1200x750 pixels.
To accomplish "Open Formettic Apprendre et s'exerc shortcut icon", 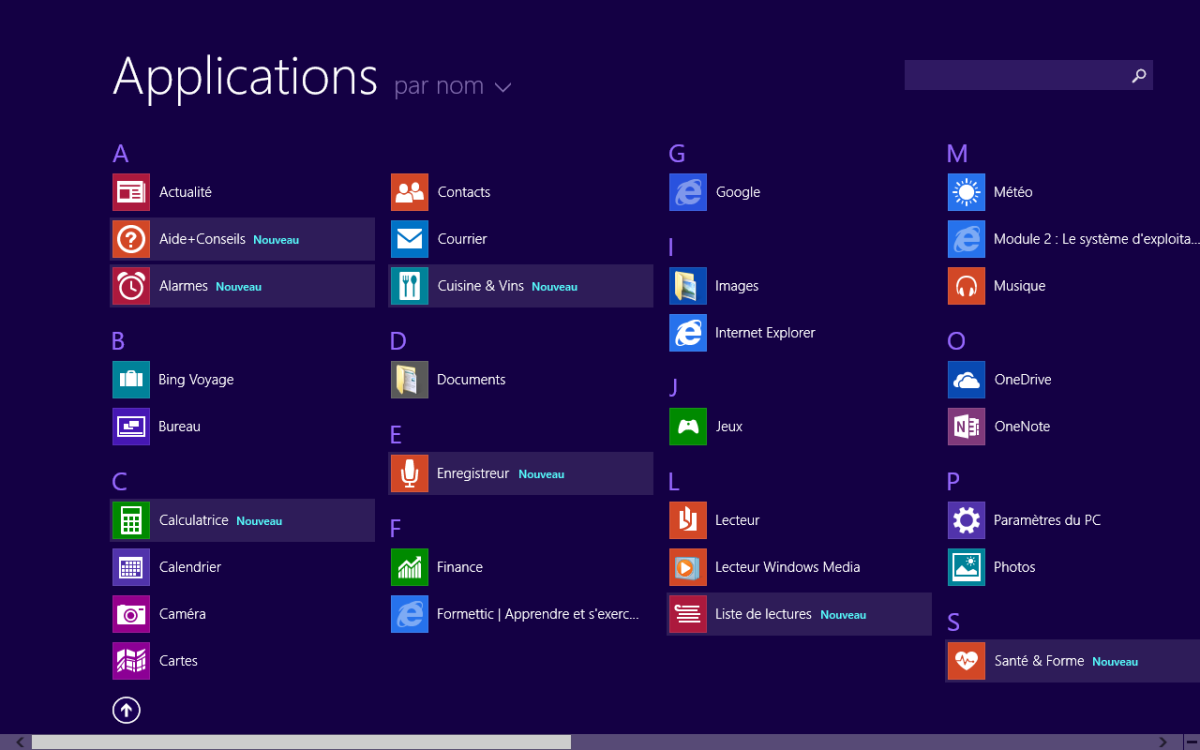I will (x=409, y=614).
